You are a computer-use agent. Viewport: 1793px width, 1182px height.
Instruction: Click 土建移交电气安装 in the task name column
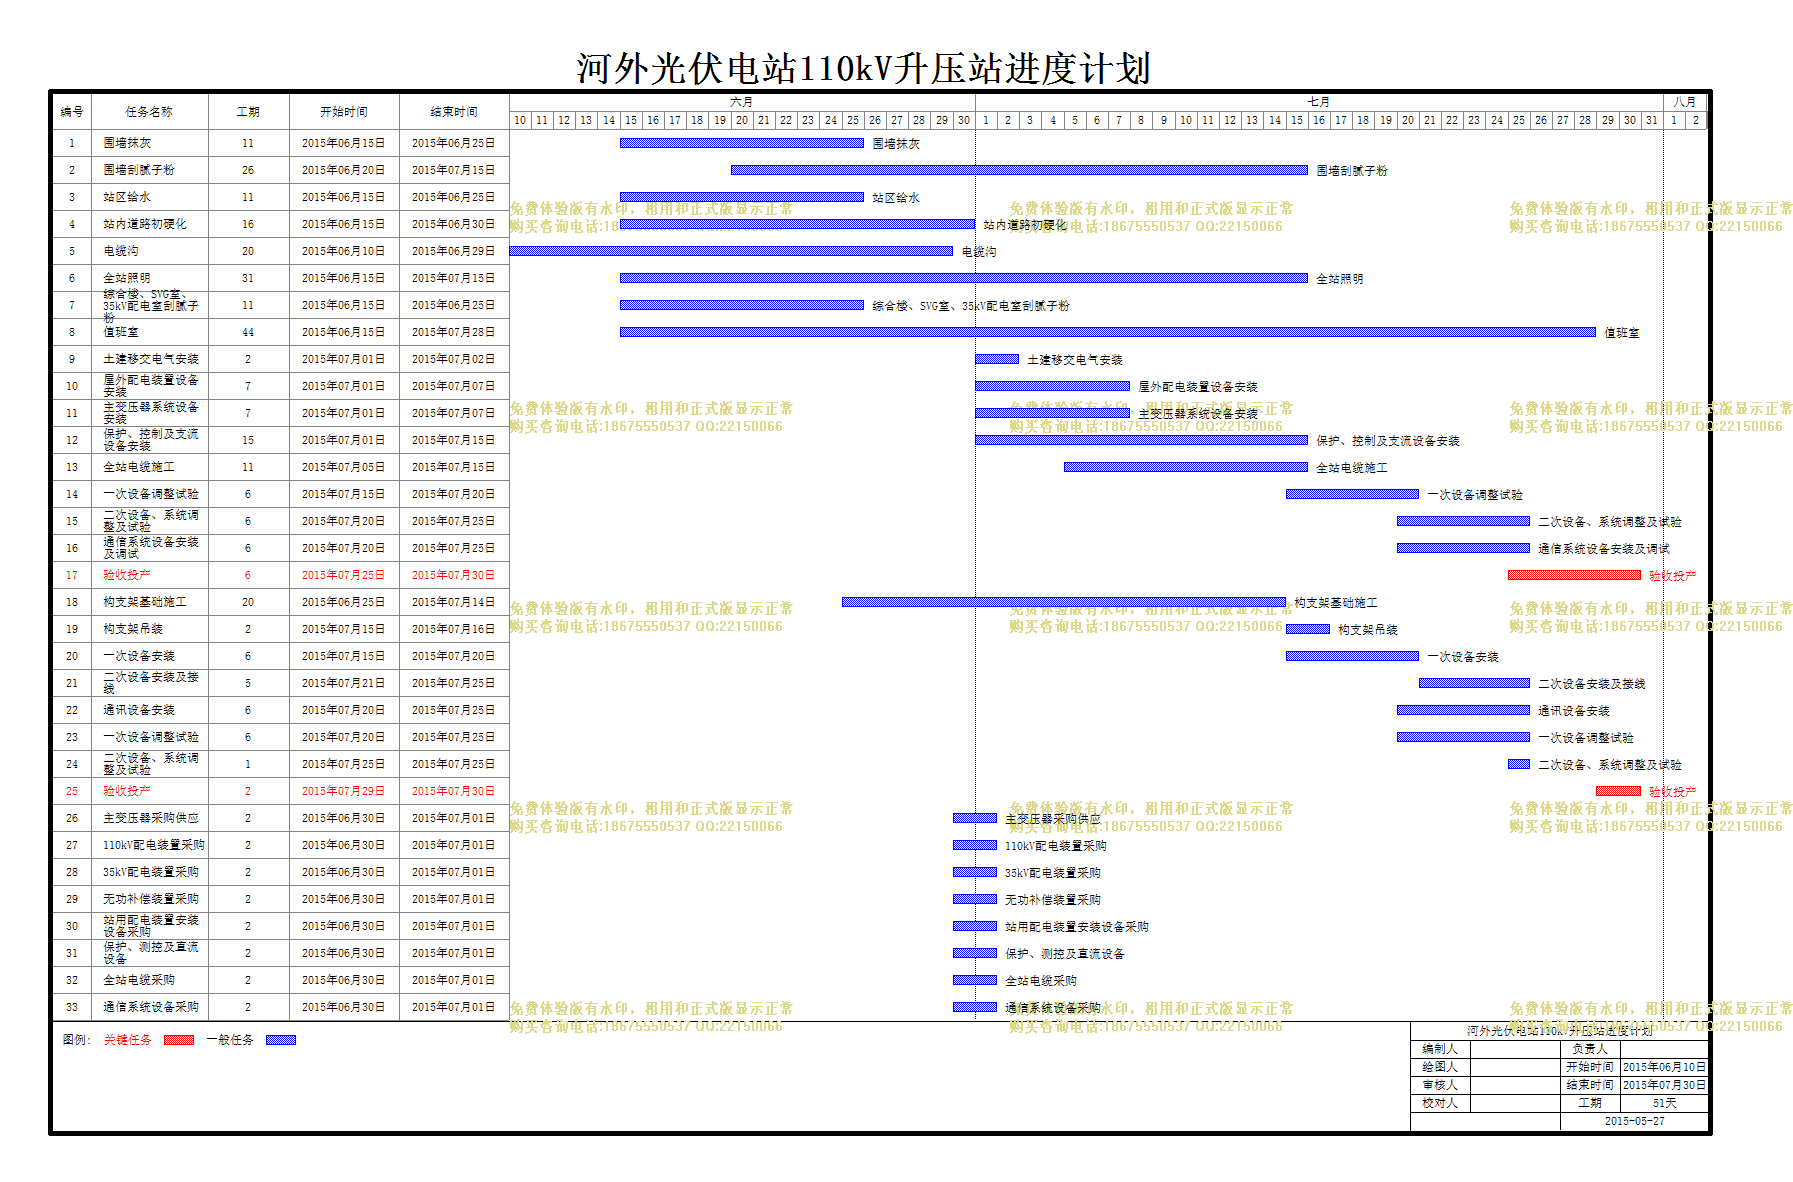click(x=151, y=359)
